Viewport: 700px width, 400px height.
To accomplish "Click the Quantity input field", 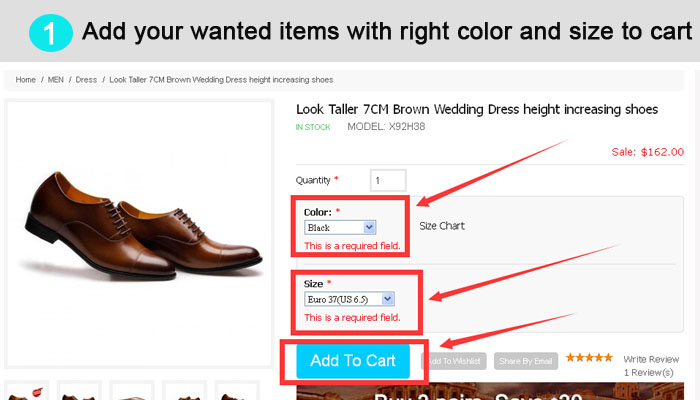I will [388, 180].
